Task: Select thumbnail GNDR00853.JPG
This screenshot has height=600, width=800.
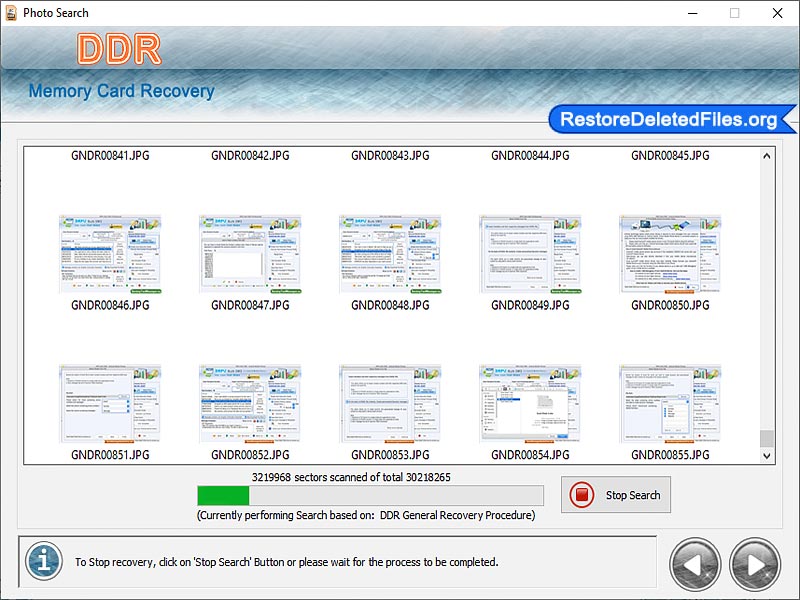Action: point(390,403)
